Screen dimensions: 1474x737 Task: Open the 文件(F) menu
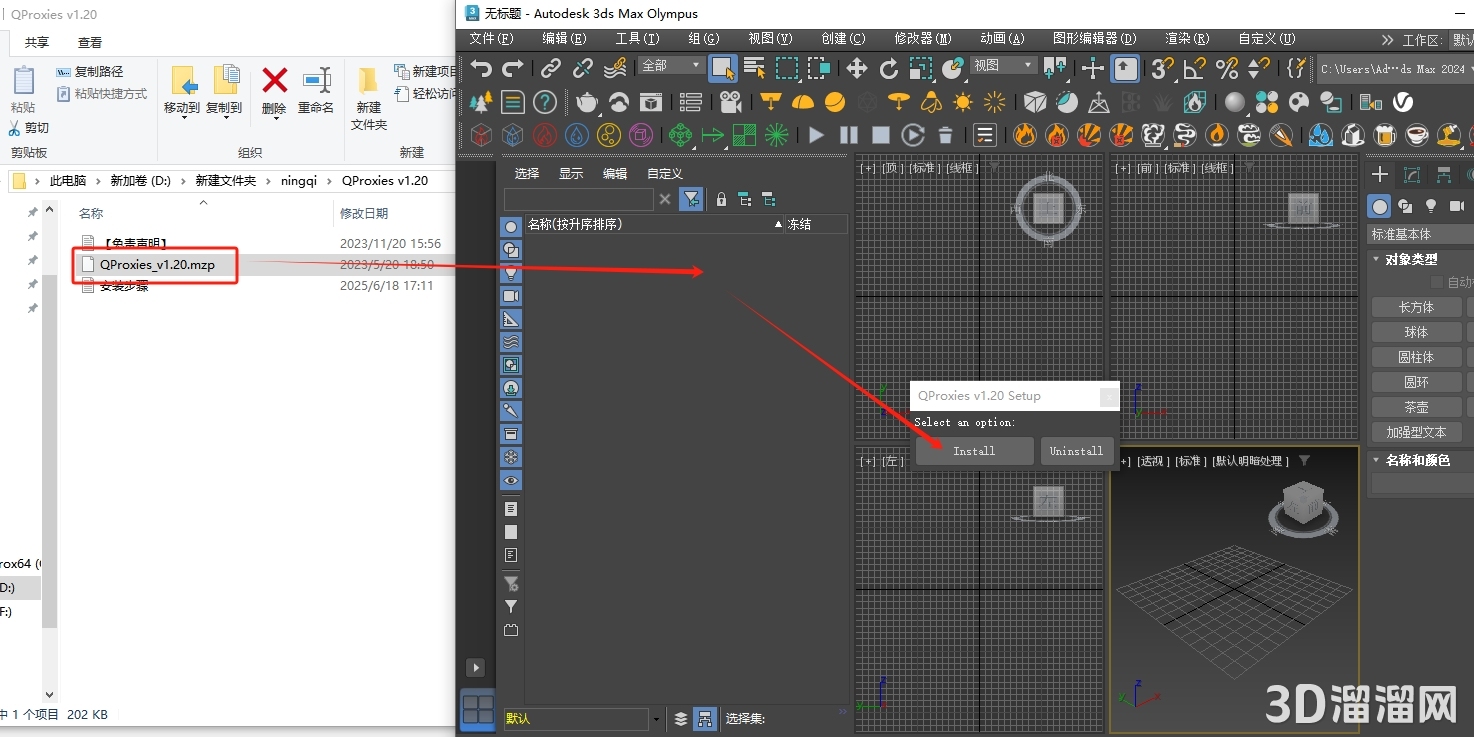pos(491,39)
